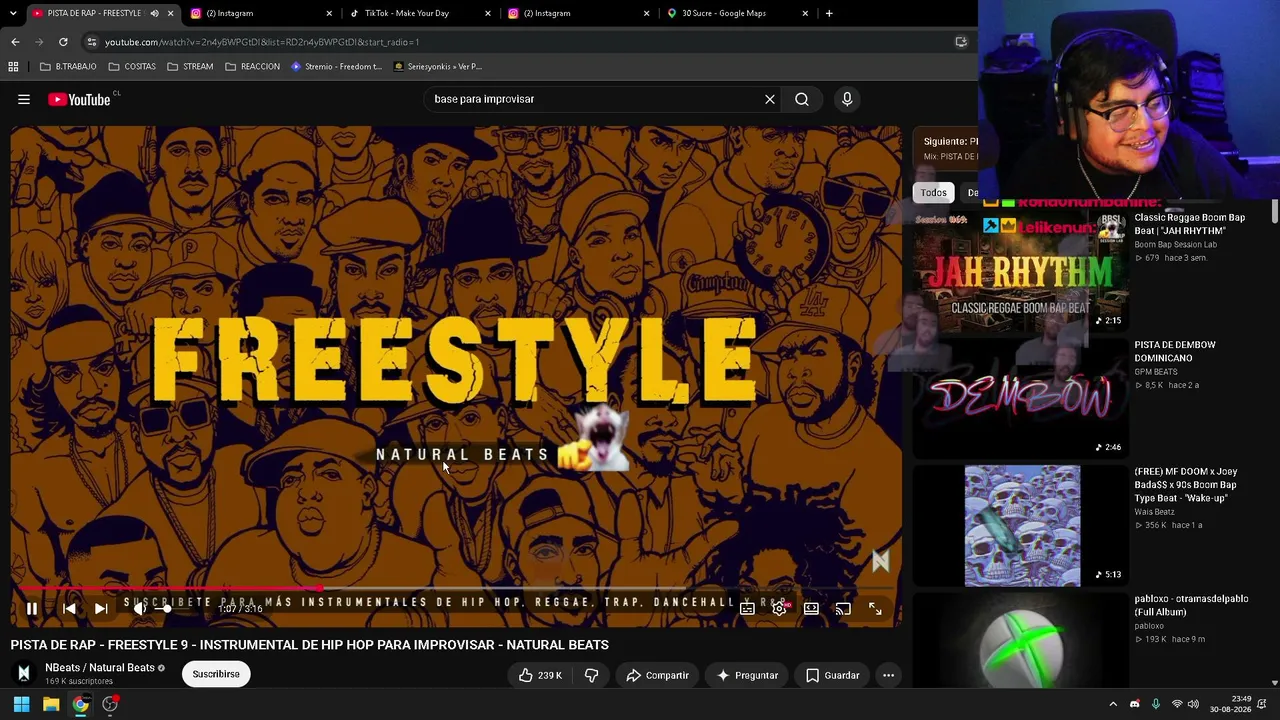The width and height of the screenshot is (1280, 720).
Task: Open 'pabloxo - otramasdelpablo' album title
Action: pyautogui.click(x=1191, y=605)
